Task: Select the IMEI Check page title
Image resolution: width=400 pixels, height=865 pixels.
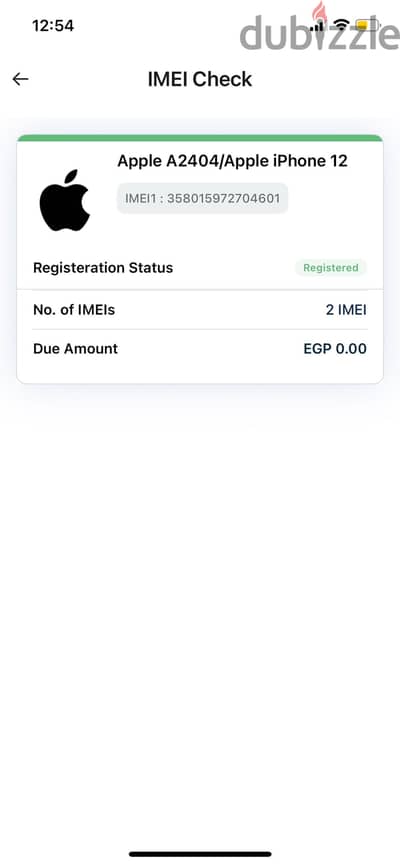Action: (200, 79)
